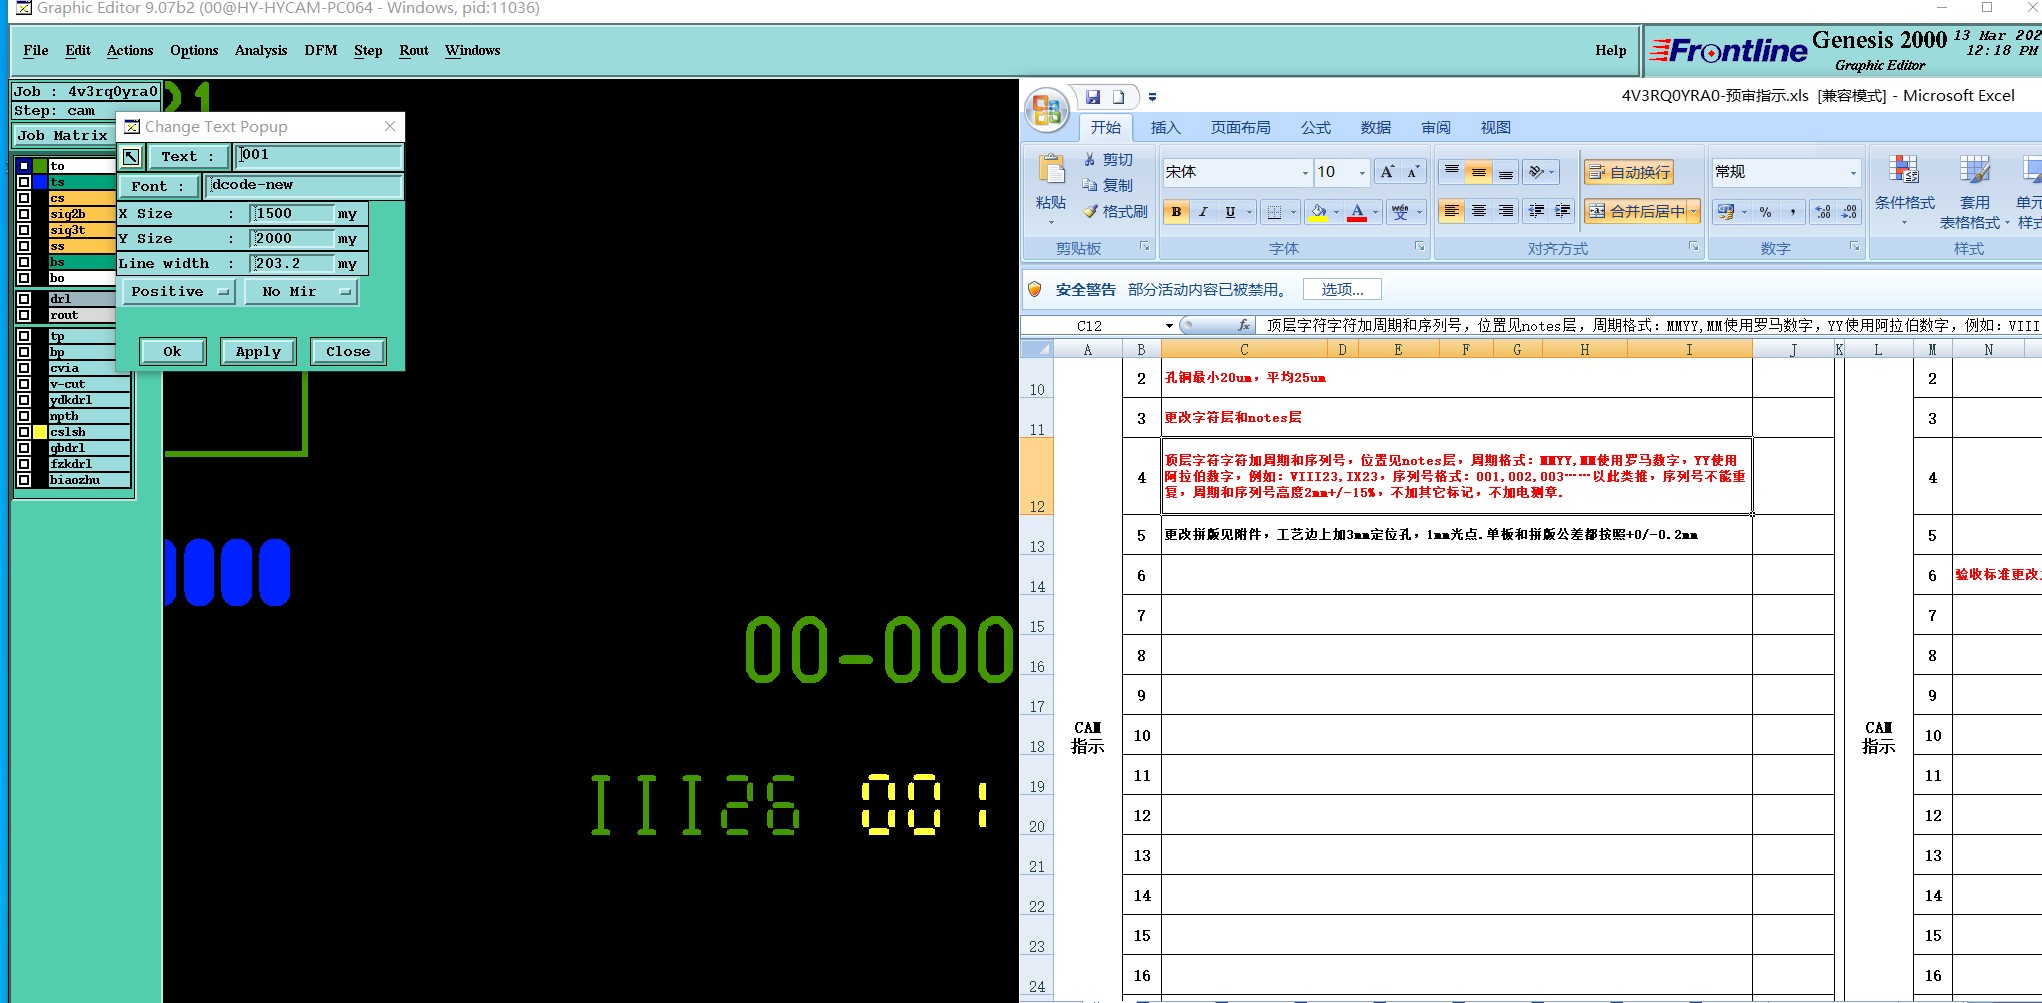This screenshot has width=2042, height=1003.
Task: Open the font size 10 dropdown
Action: [1362, 173]
